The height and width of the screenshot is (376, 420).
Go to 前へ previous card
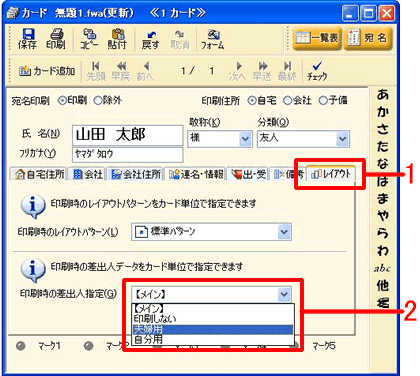pos(145,71)
